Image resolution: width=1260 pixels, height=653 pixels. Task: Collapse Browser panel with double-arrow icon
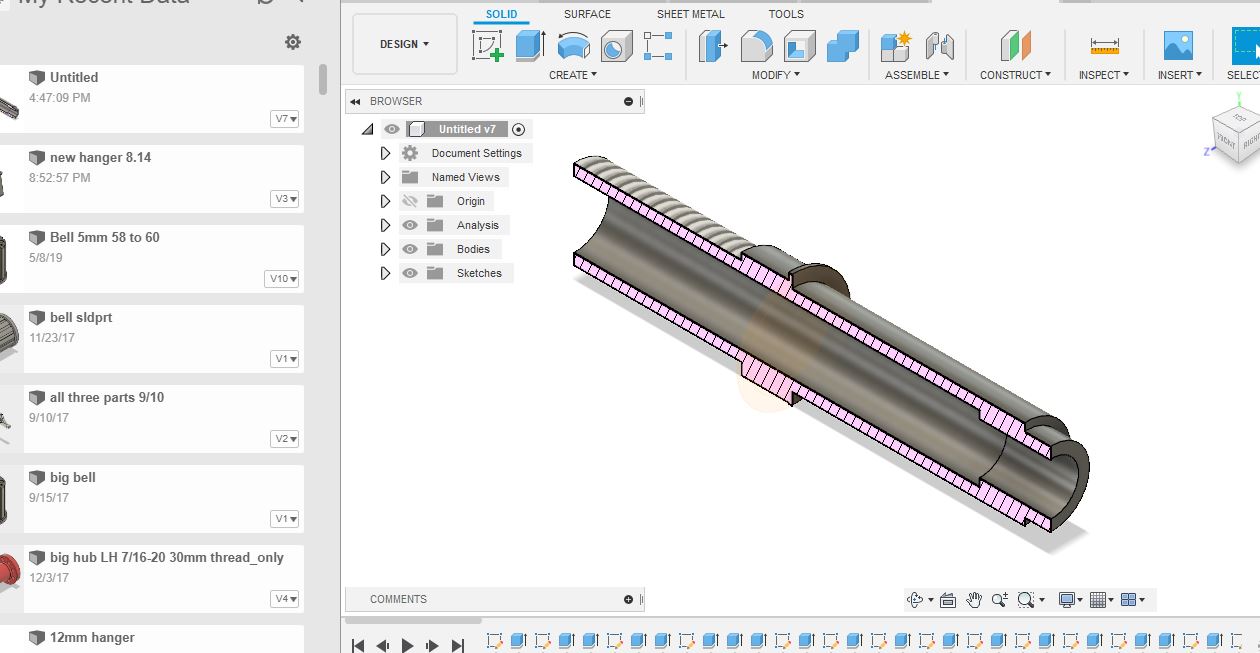pyautogui.click(x=355, y=101)
